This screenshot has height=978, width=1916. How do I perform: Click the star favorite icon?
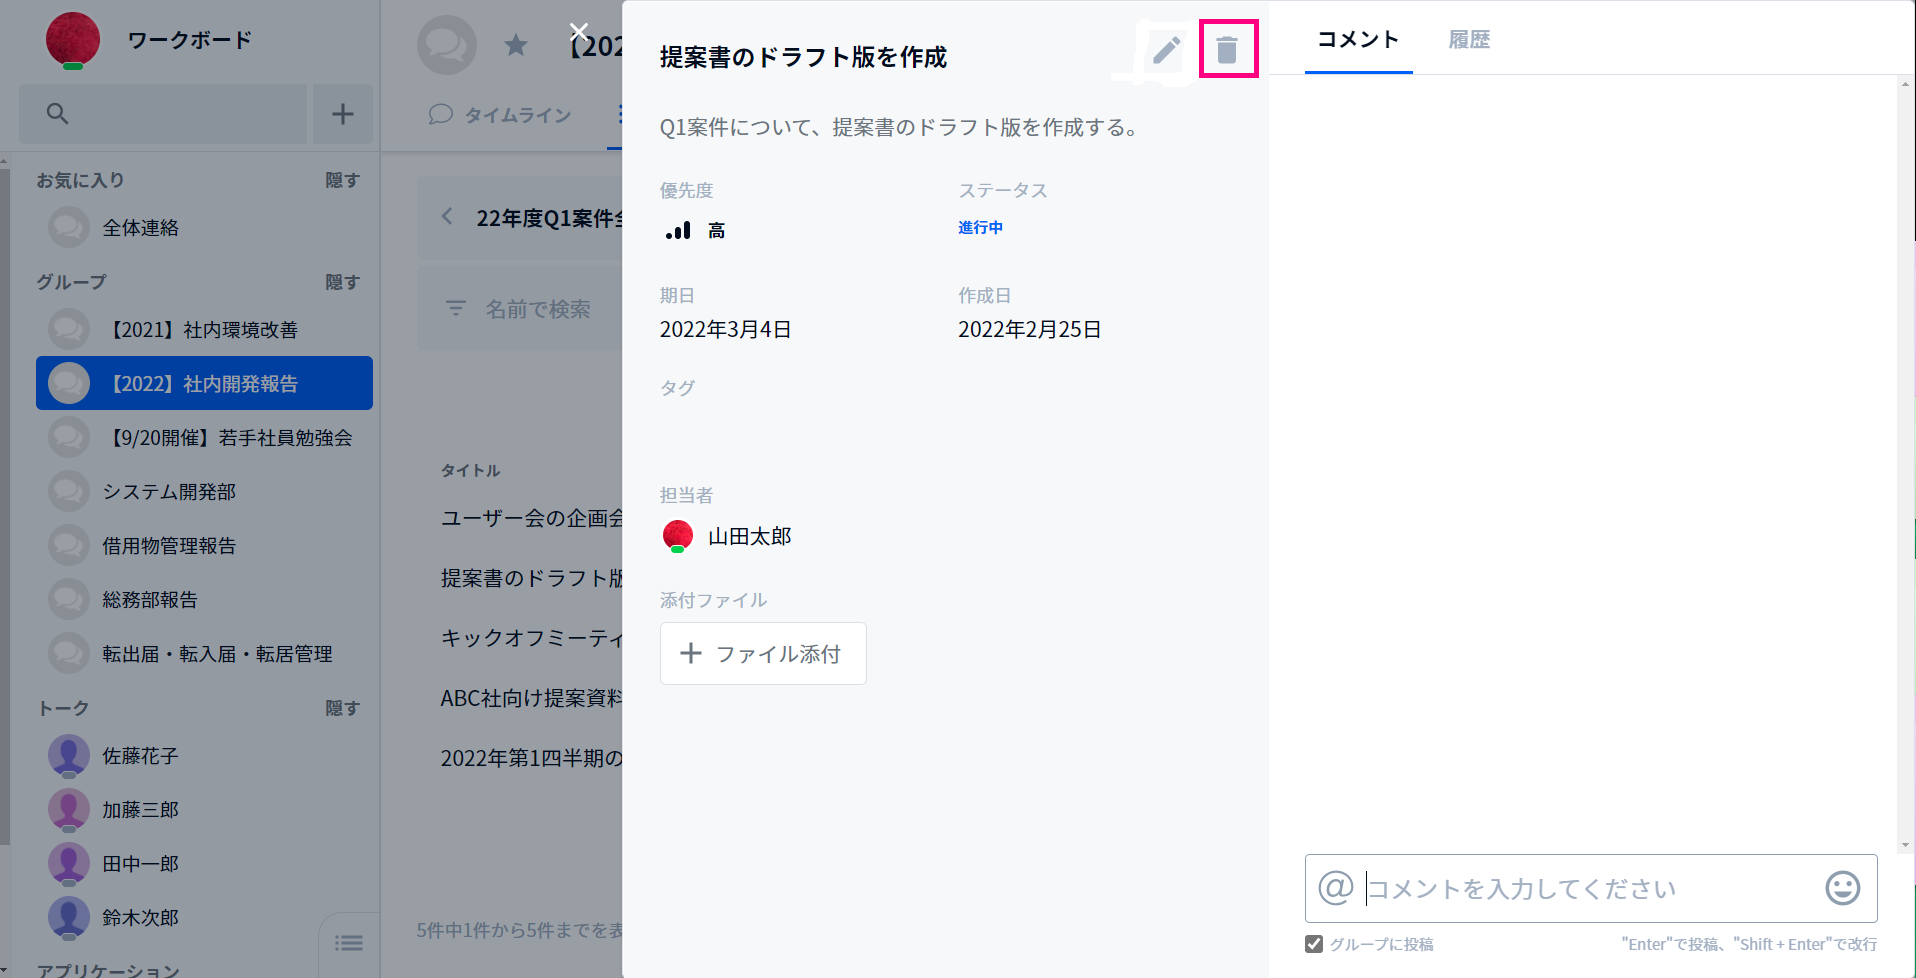coord(516,45)
